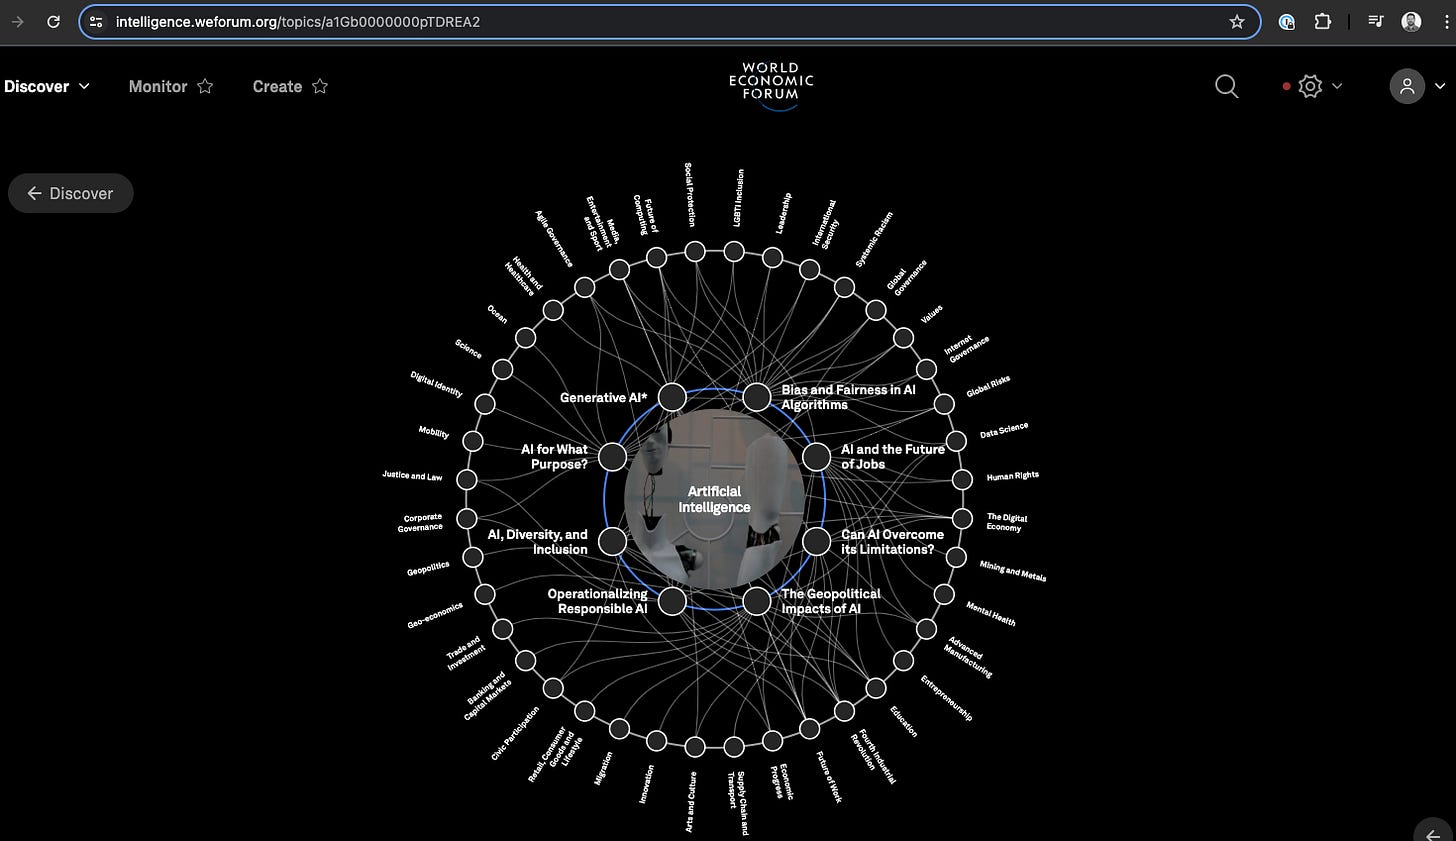Reload the page with the refresh icon

tap(53, 21)
